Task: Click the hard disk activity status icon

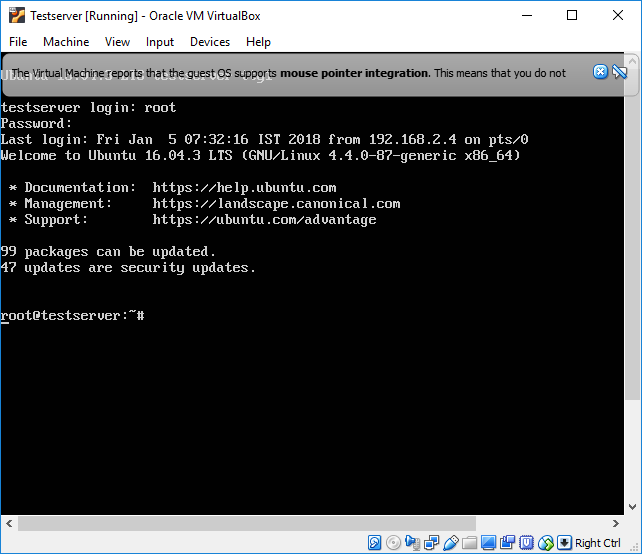Action: [374, 543]
